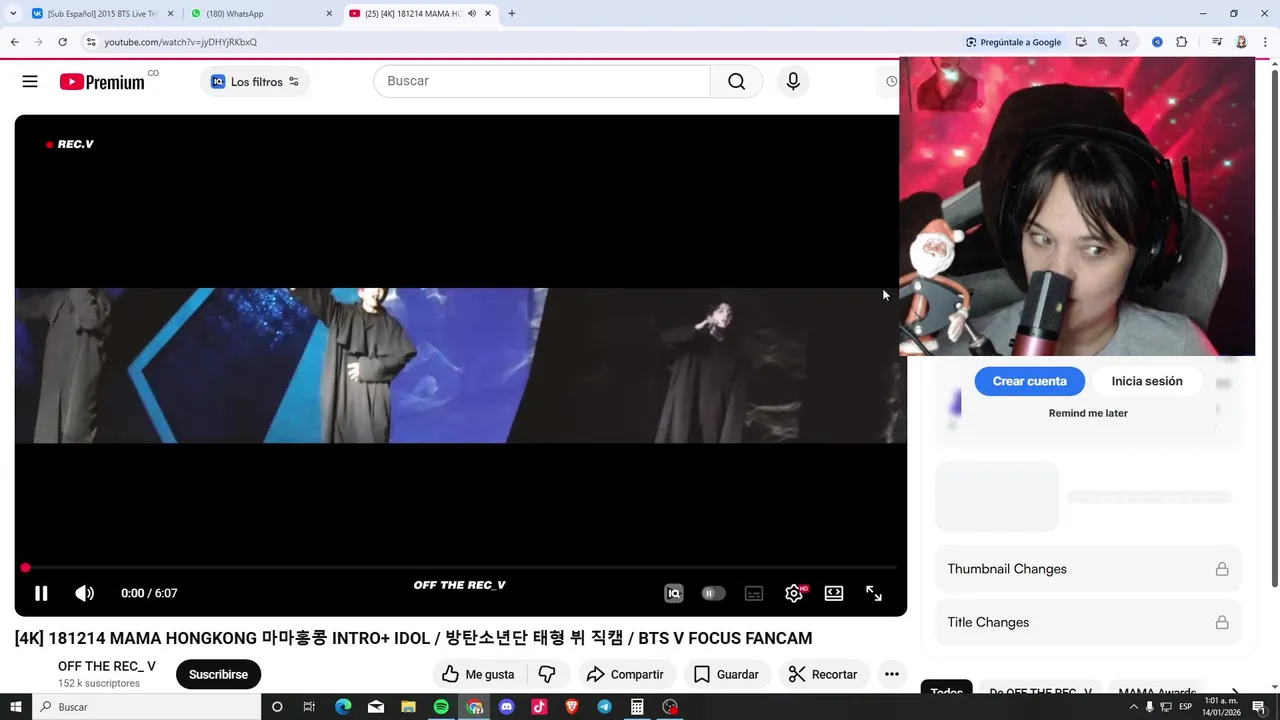Expand locked Title Changes section
The image size is (1280, 720).
pos(1088,622)
